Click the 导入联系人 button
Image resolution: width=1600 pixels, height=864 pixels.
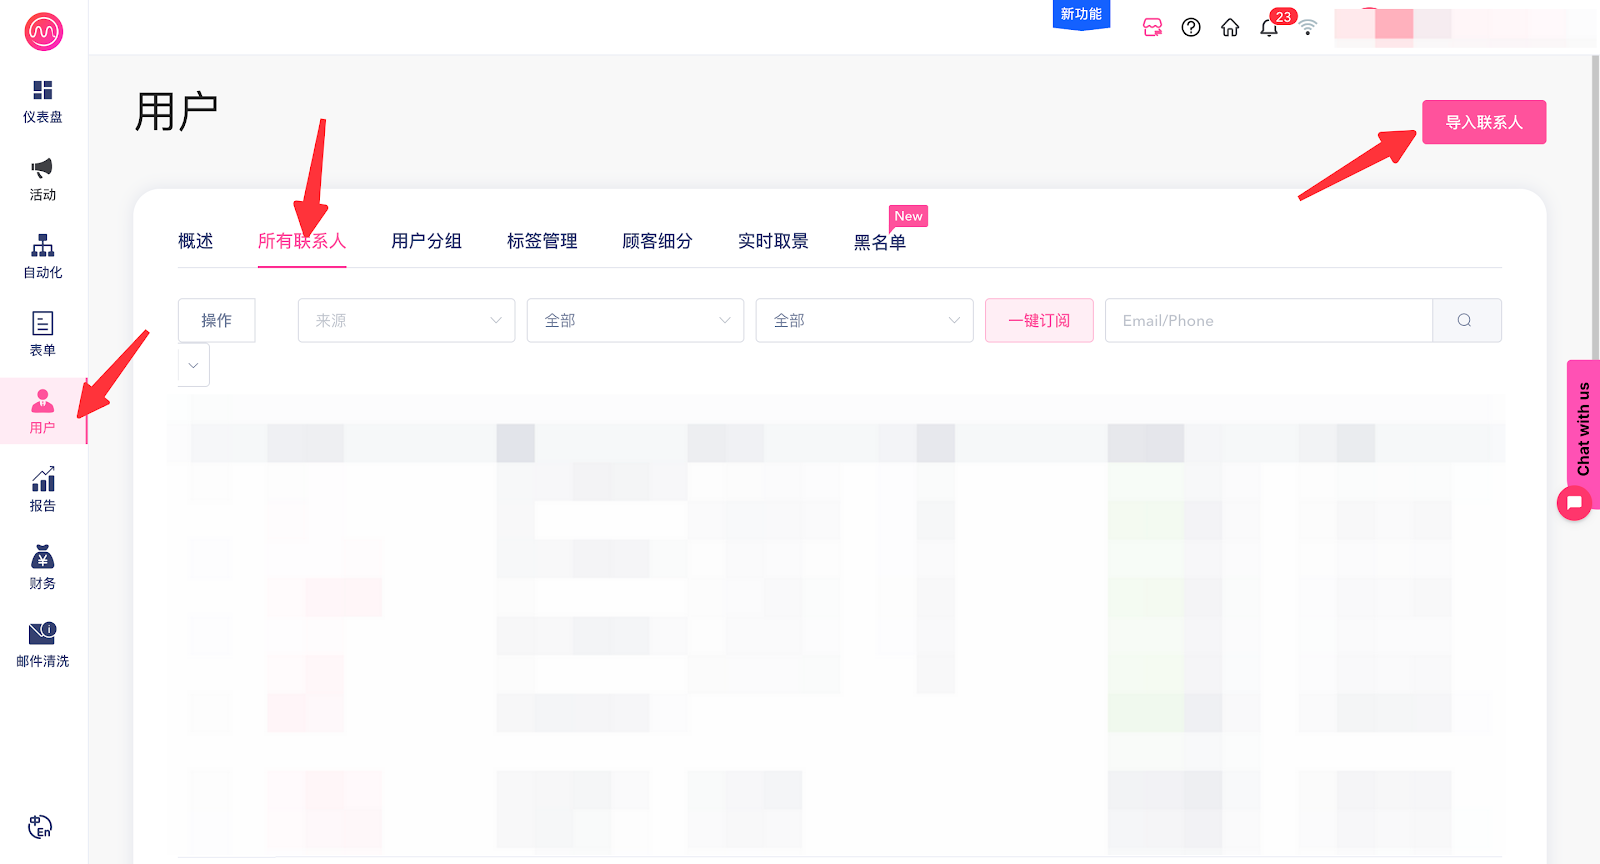tap(1484, 122)
